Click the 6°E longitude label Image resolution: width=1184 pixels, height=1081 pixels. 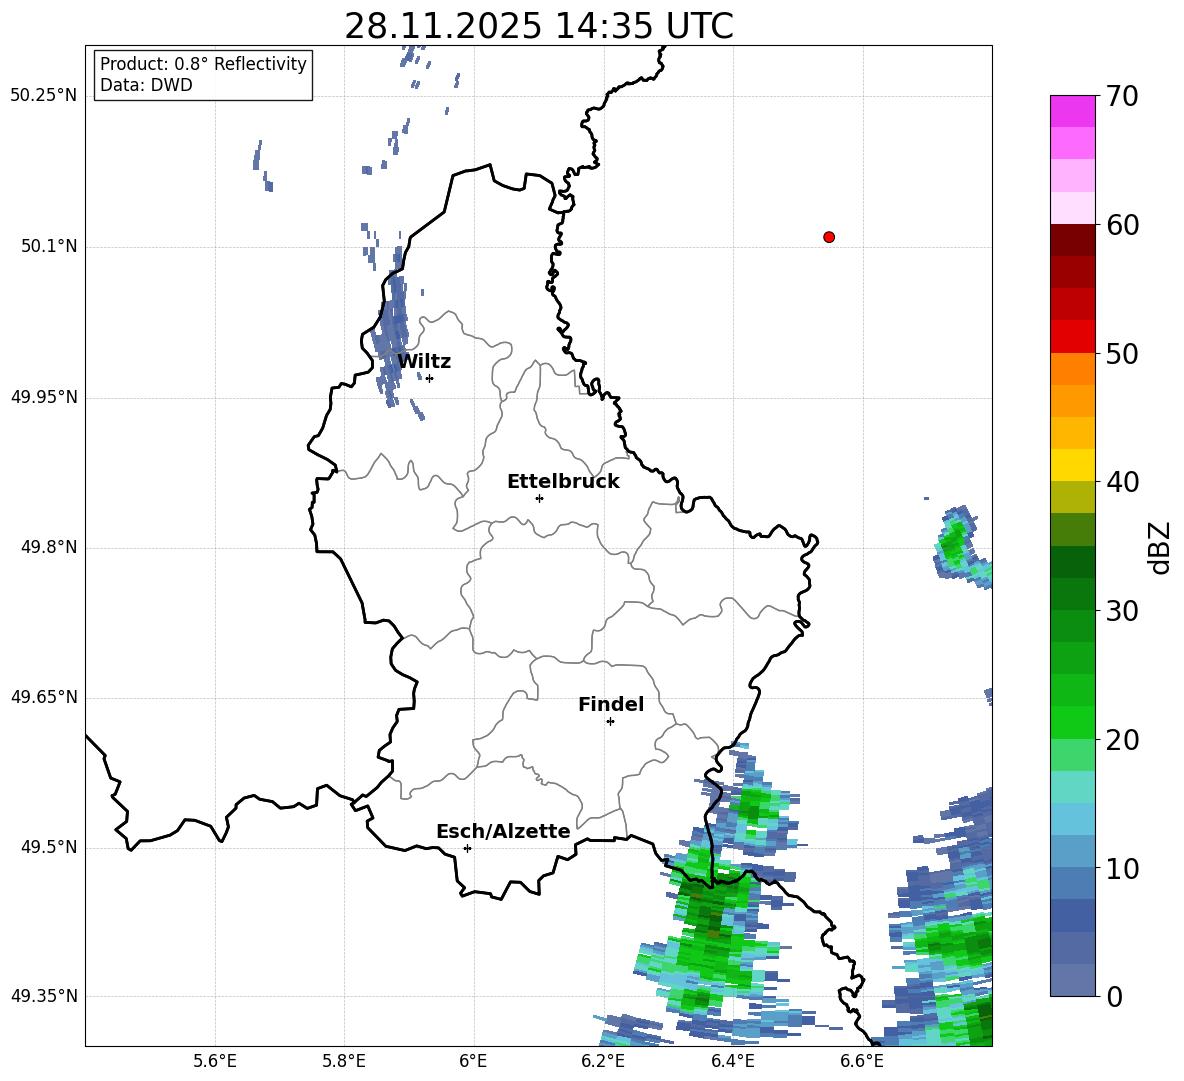click(473, 1061)
